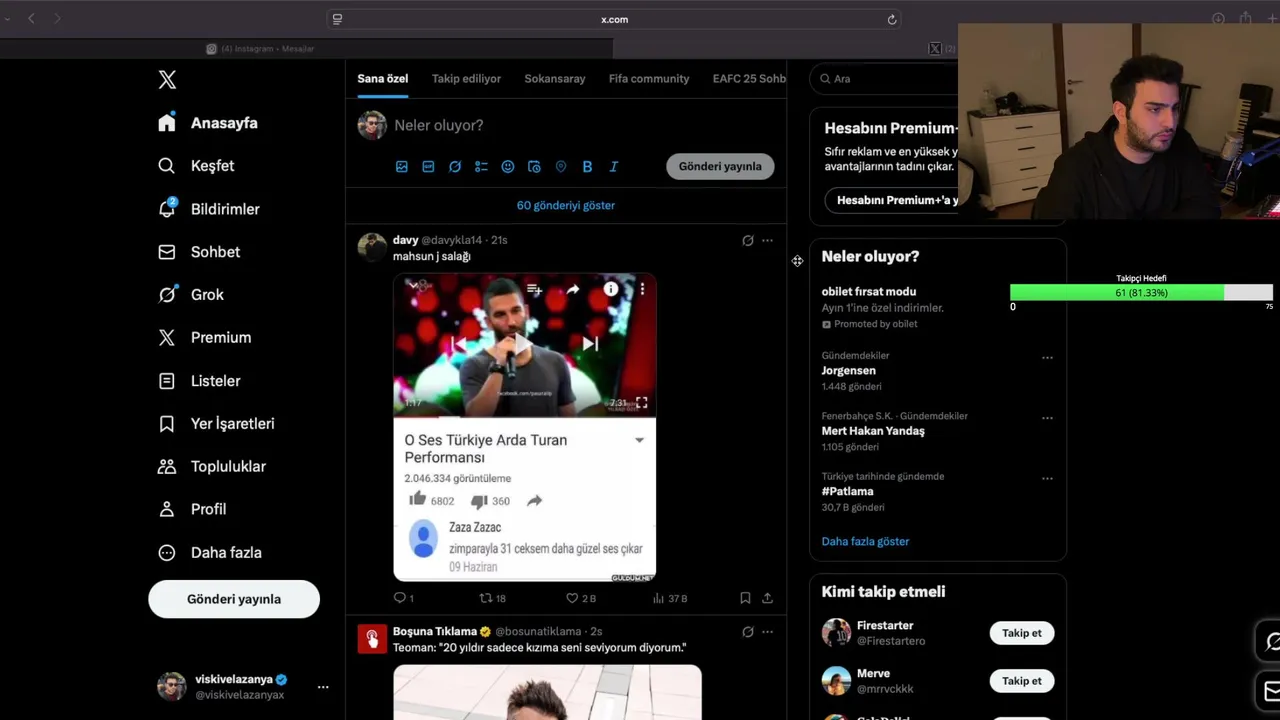Open davy's profile avatar
The image size is (1280, 720).
click(372, 247)
